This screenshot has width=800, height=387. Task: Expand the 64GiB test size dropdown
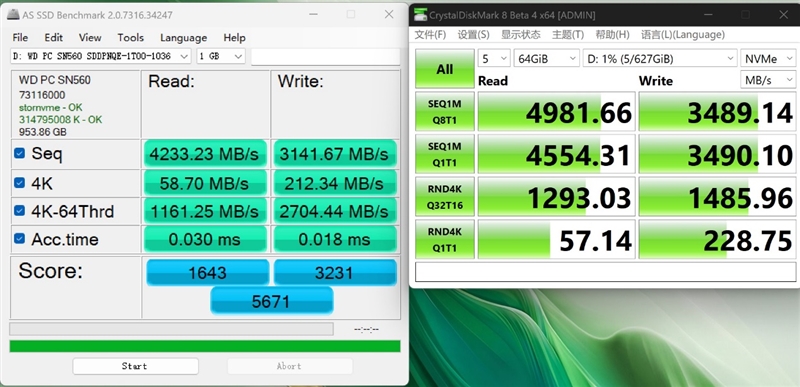pyautogui.click(x=546, y=59)
